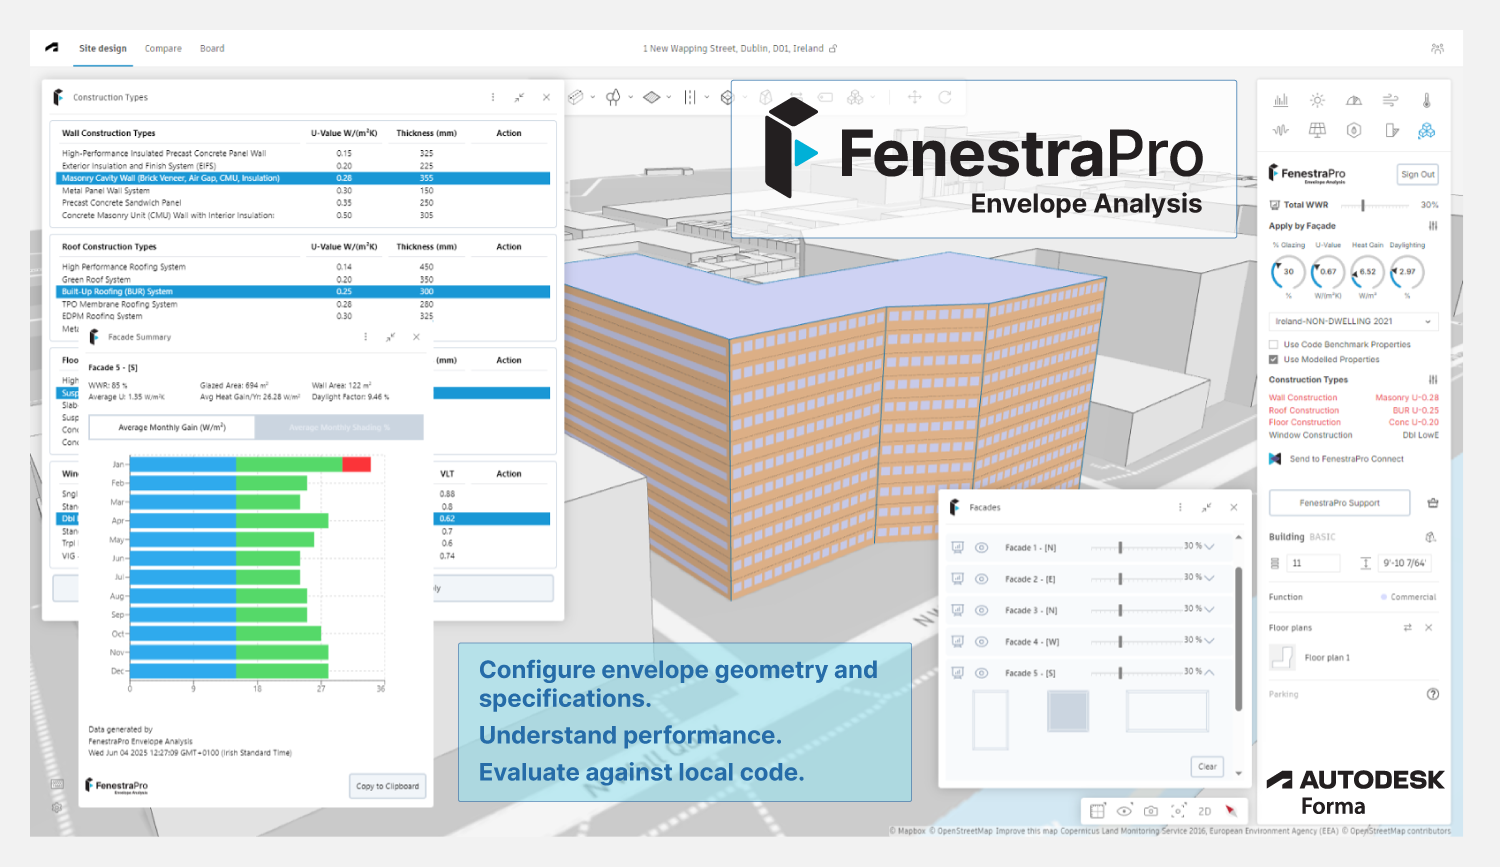Select the road line tool

690,97
